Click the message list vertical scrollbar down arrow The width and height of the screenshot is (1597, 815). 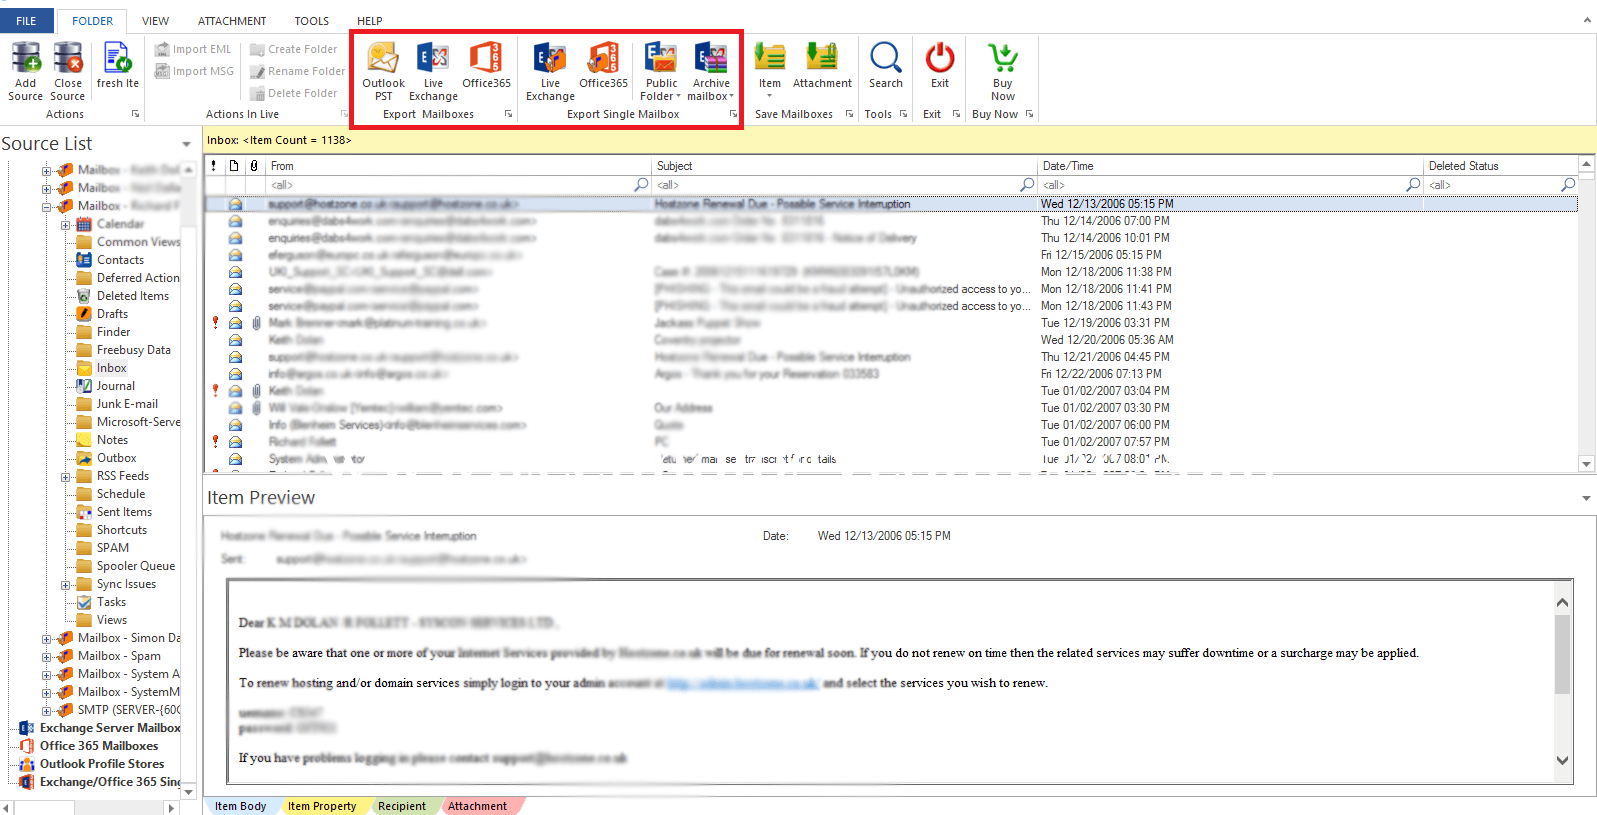tap(1586, 464)
